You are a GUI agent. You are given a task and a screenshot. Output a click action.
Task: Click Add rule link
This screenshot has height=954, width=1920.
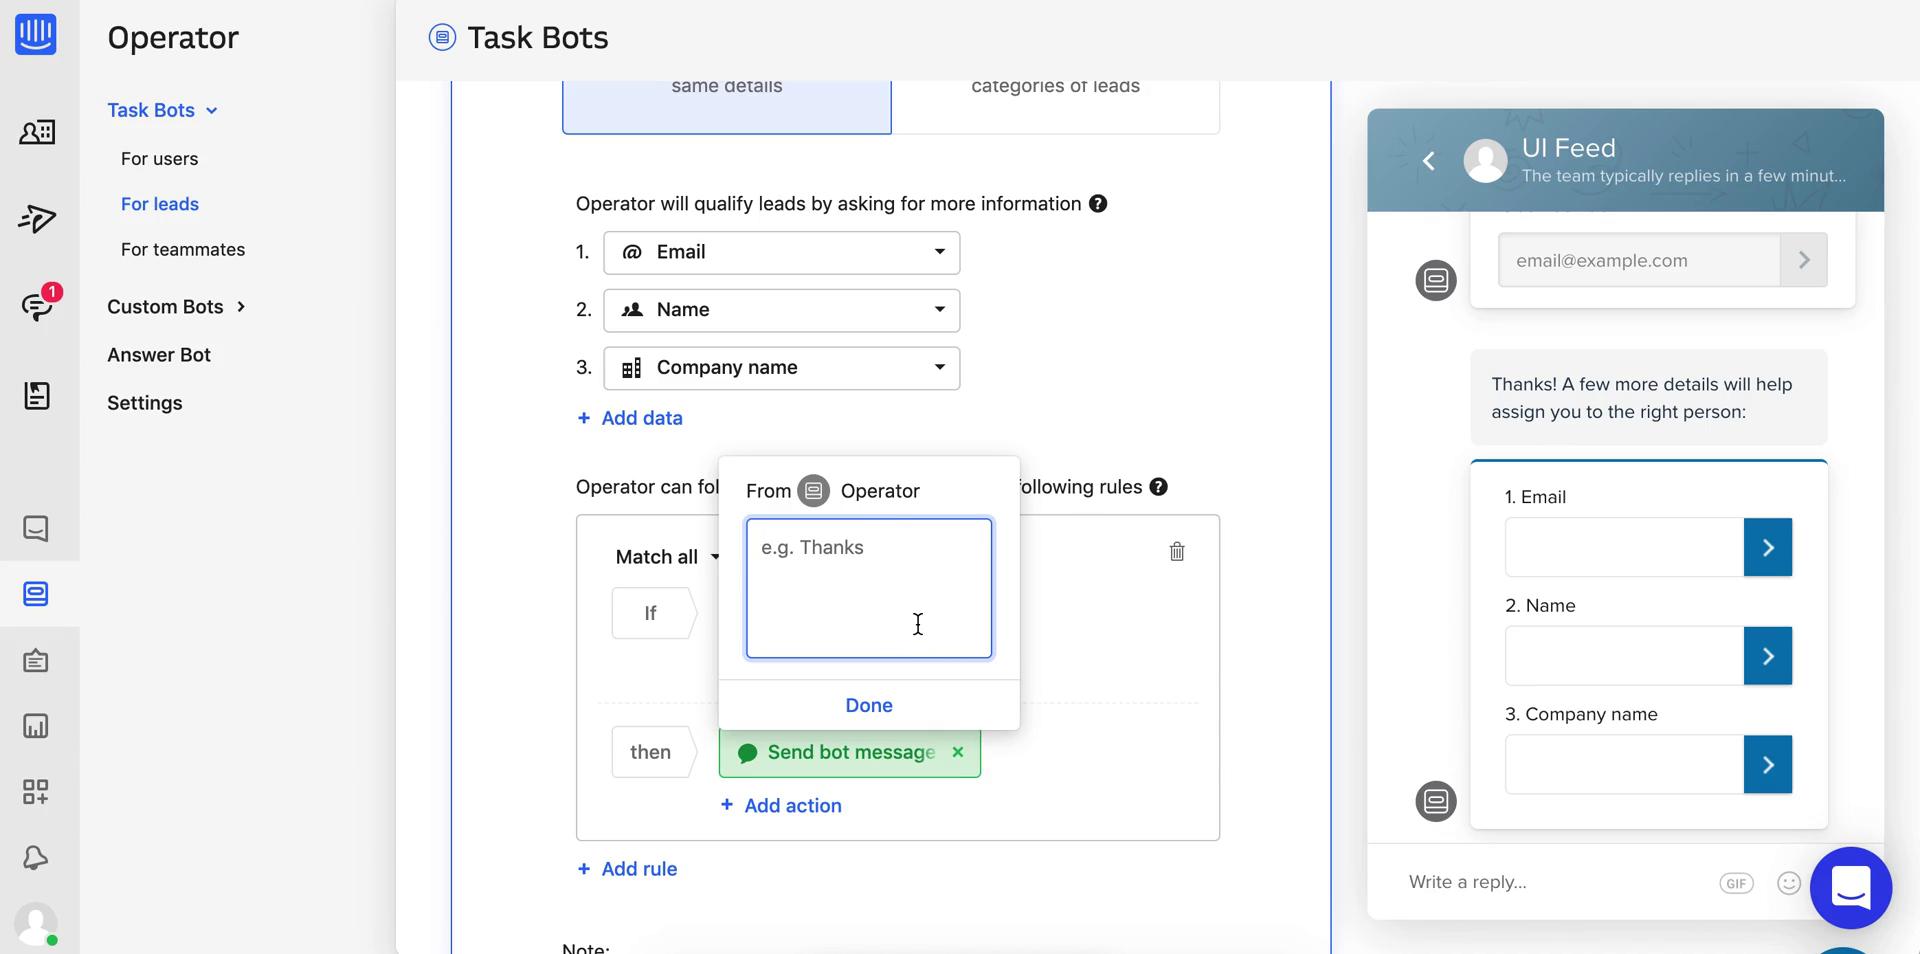(627, 869)
